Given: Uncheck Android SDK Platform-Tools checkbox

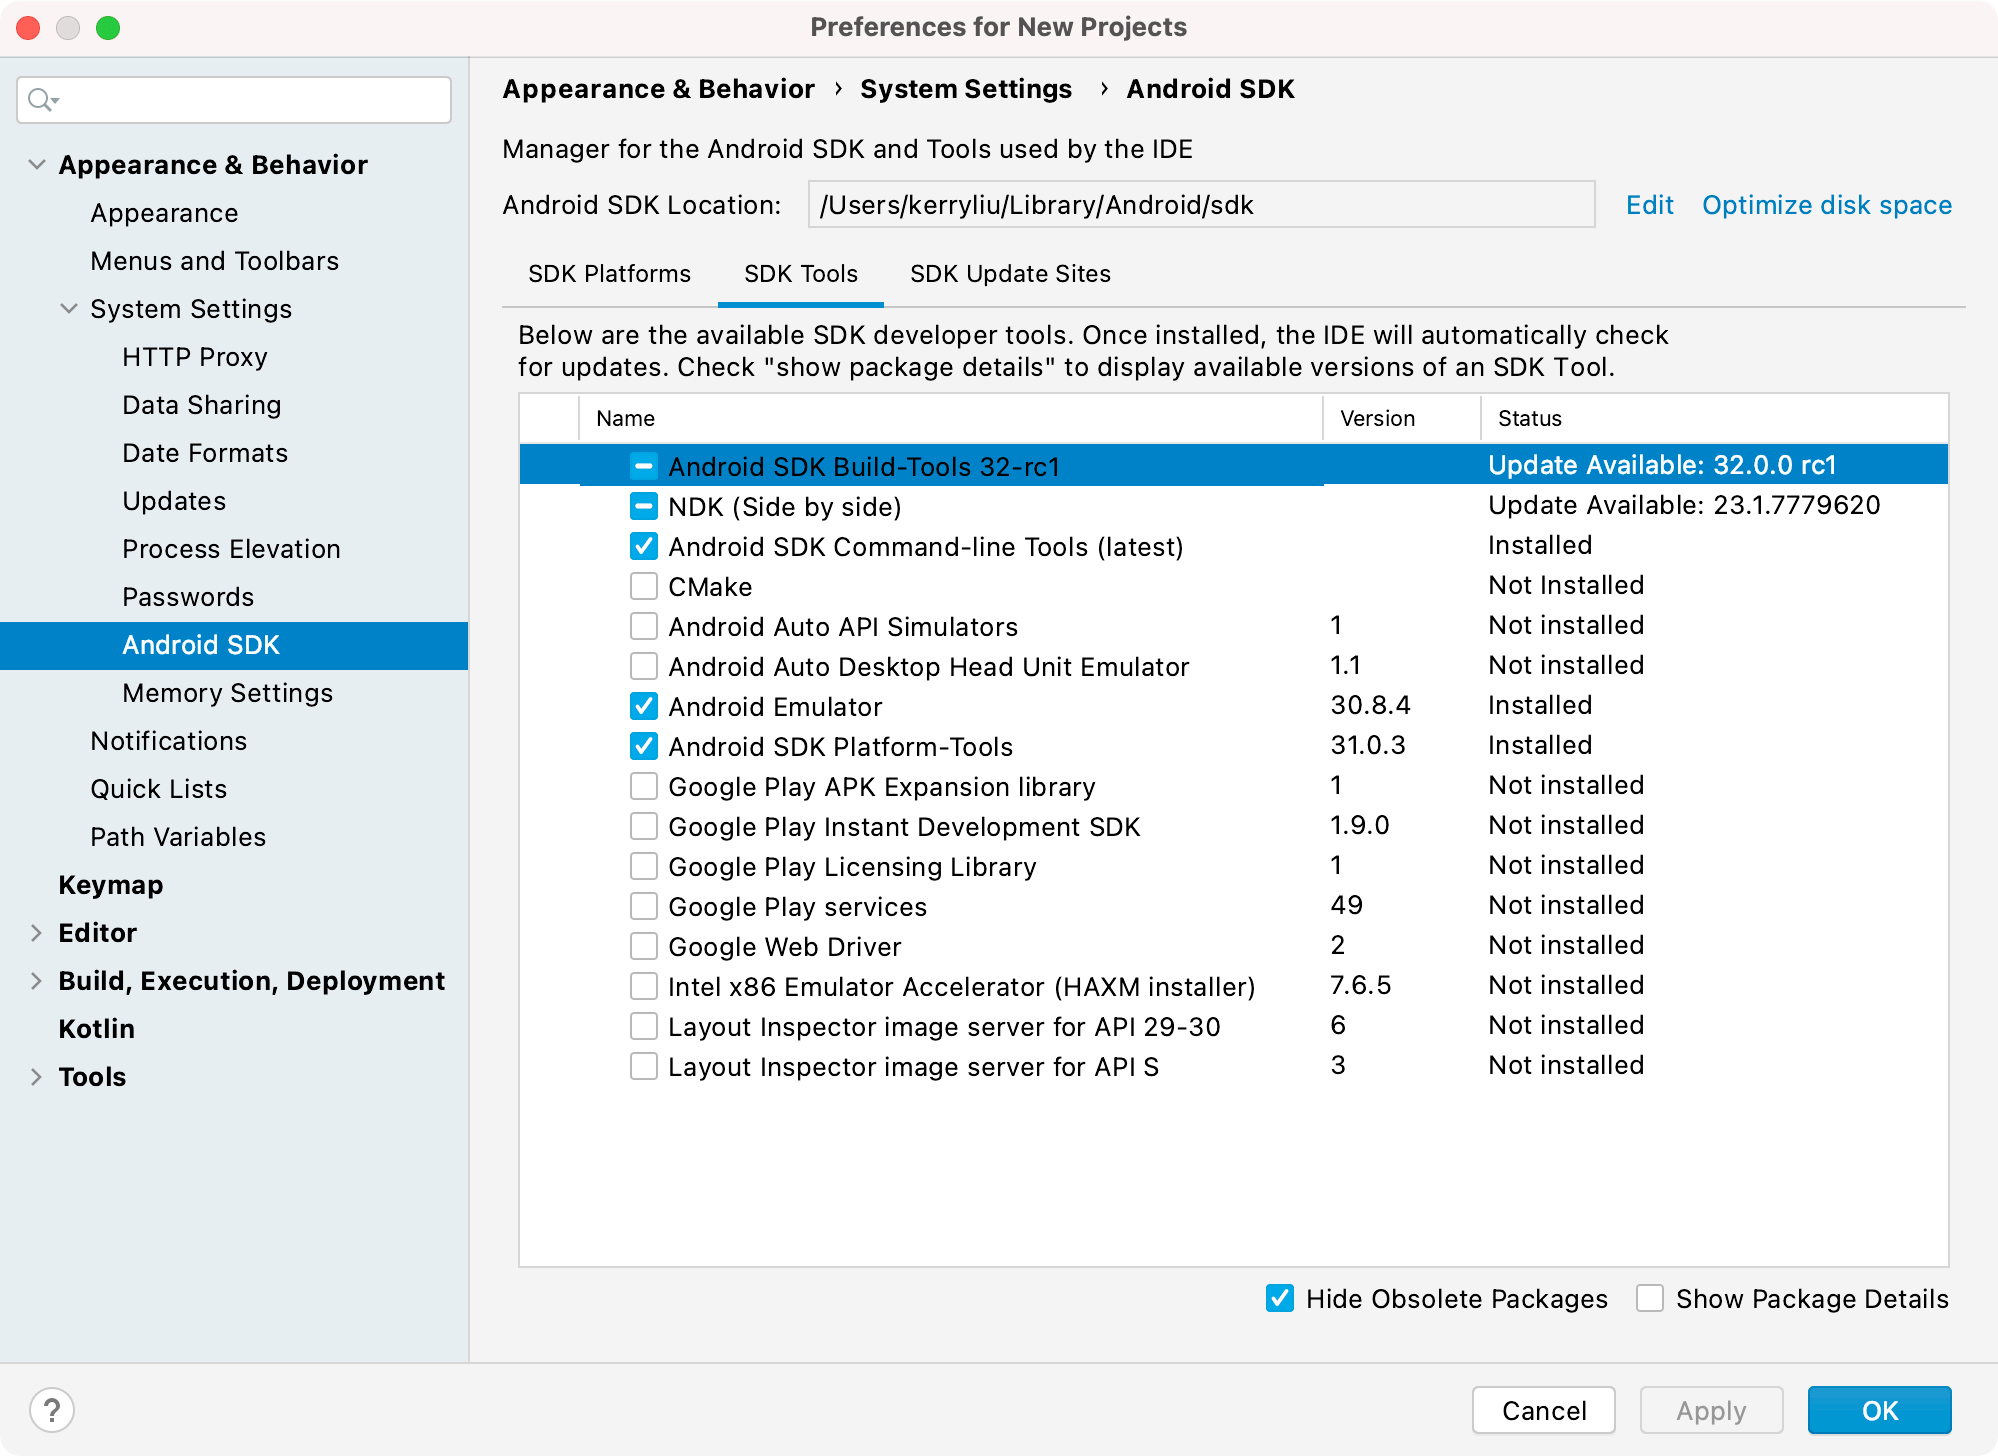Looking at the screenshot, I should point(644,746).
